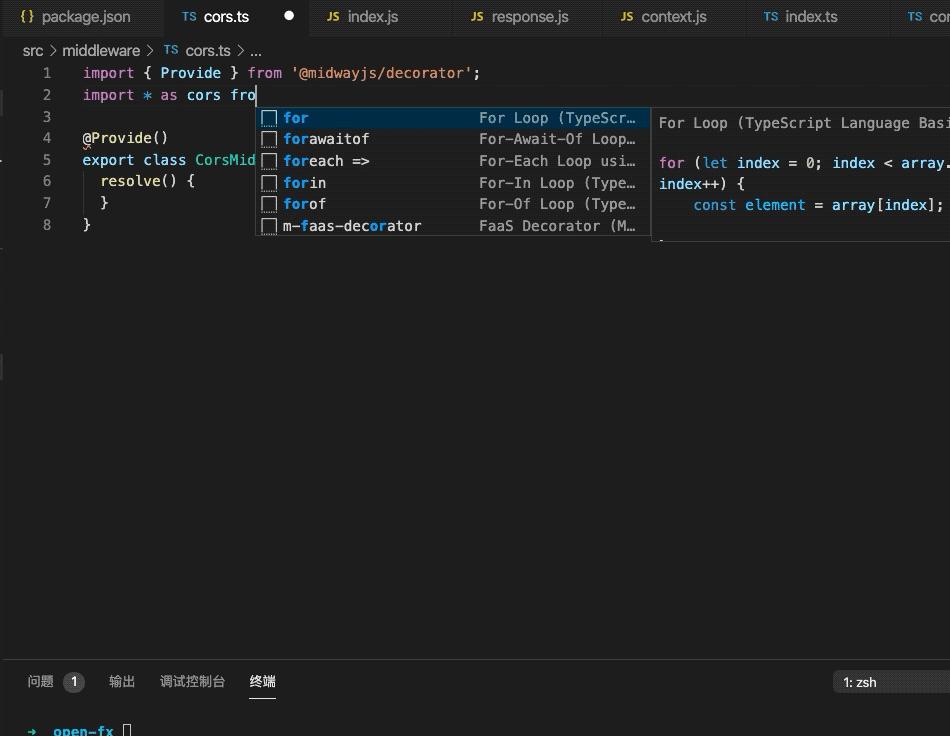Select the 'foreach =>' suggestion
The width and height of the screenshot is (950, 736).
click(453, 161)
